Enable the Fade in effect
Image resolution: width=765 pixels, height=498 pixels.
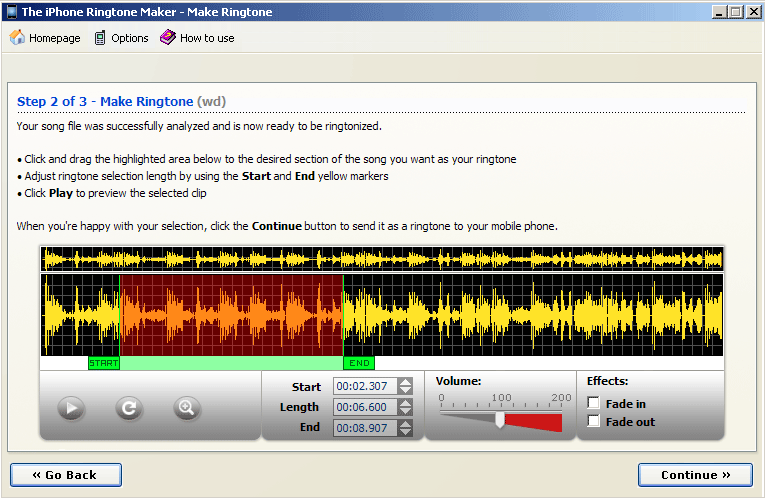593,403
